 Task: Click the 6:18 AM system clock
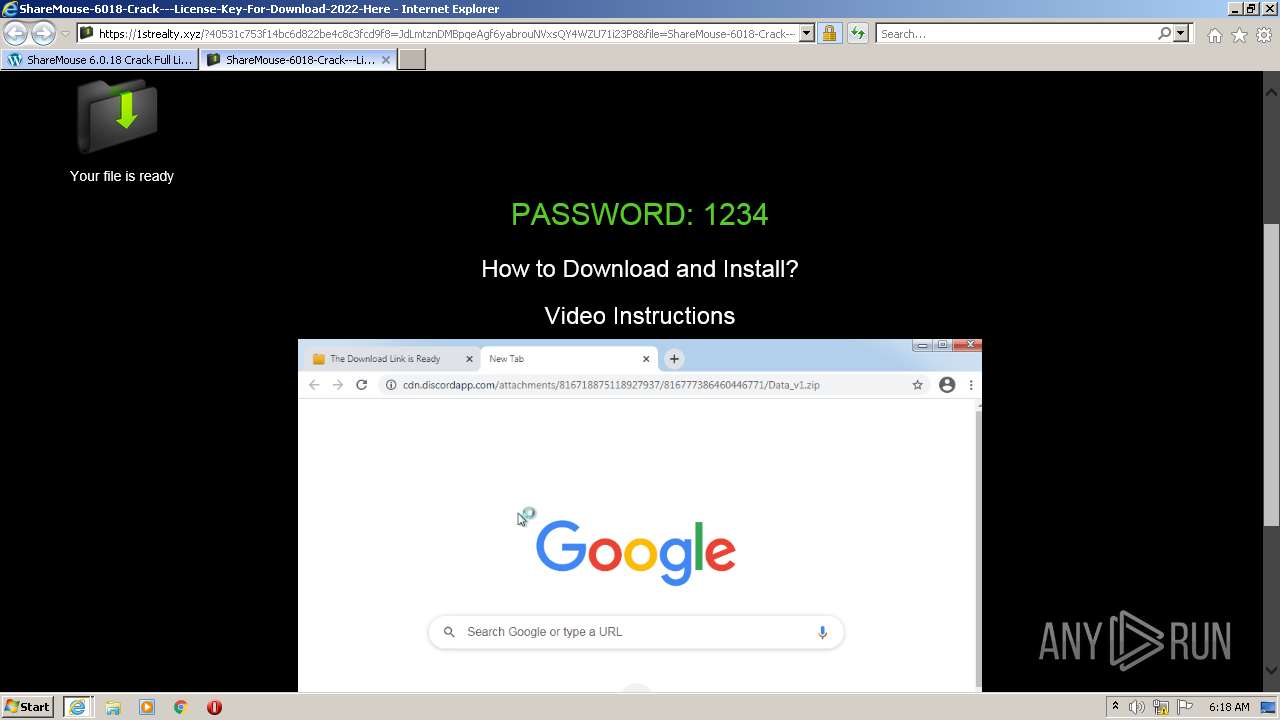pyautogui.click(x=1229, y=707)
